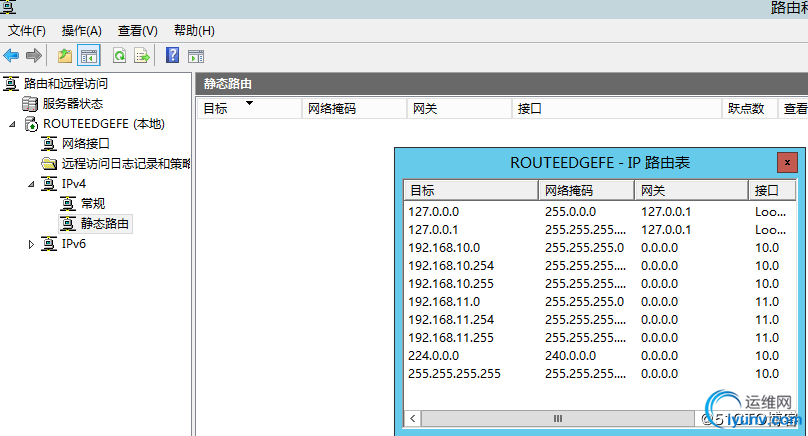Close the ROUTEEDGEFE - IP 路由表 window

pos(787,163)
